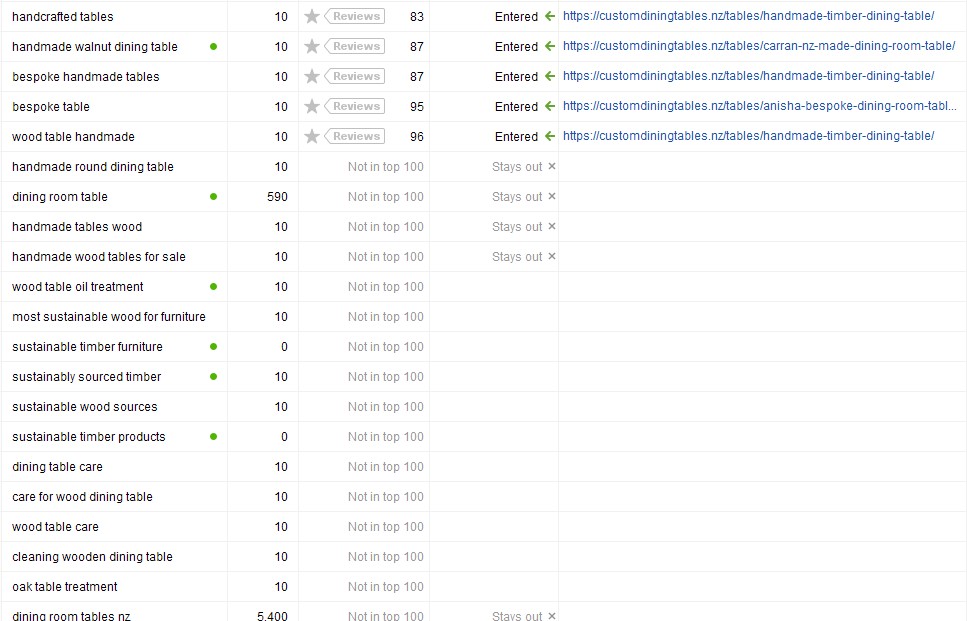
Task: Click 'Not in top 100' for oak table treatment
Action: [385, 587]
